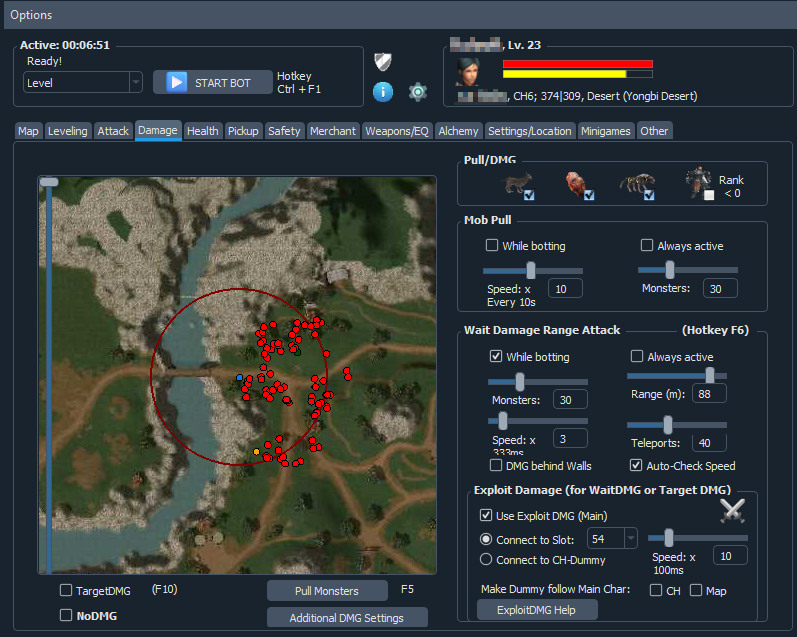
Task: Adjust Mob Pull Speed slider
Action: (531, 270)
